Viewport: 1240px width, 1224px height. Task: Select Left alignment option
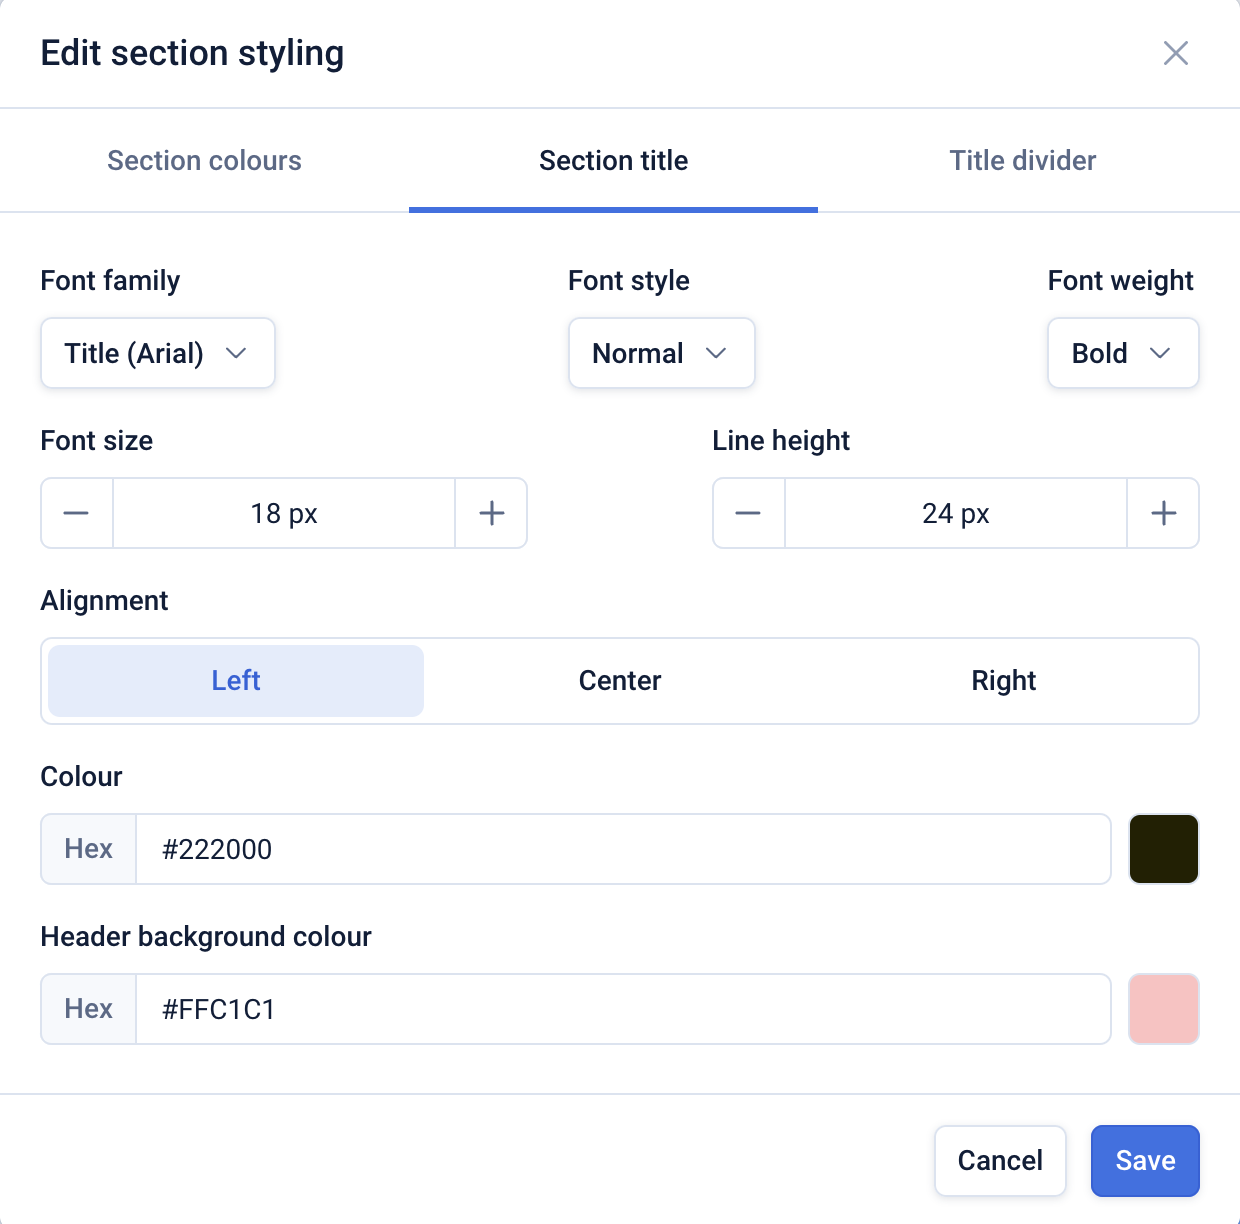(x=236, y=681)
